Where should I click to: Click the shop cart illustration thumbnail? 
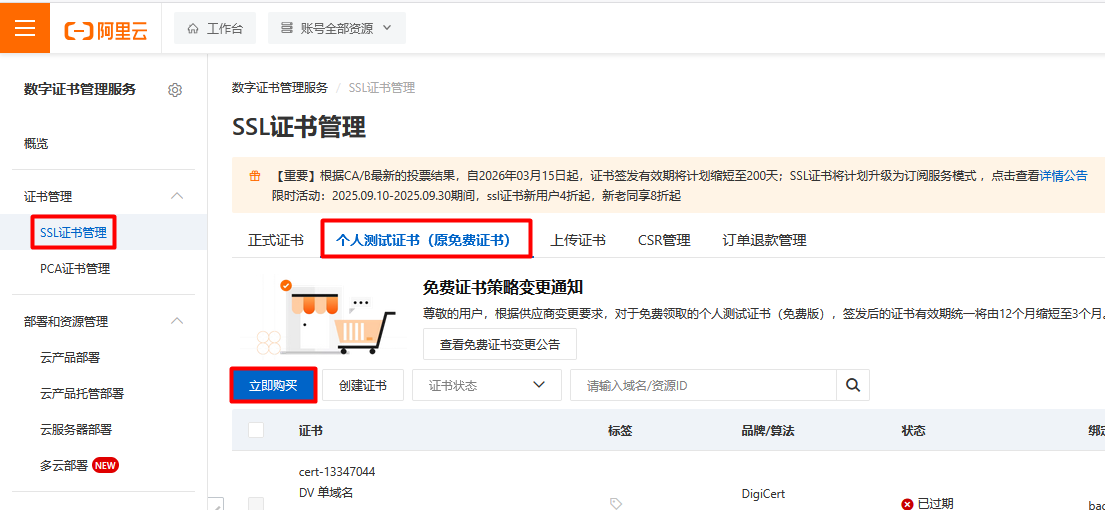[328, 316]
